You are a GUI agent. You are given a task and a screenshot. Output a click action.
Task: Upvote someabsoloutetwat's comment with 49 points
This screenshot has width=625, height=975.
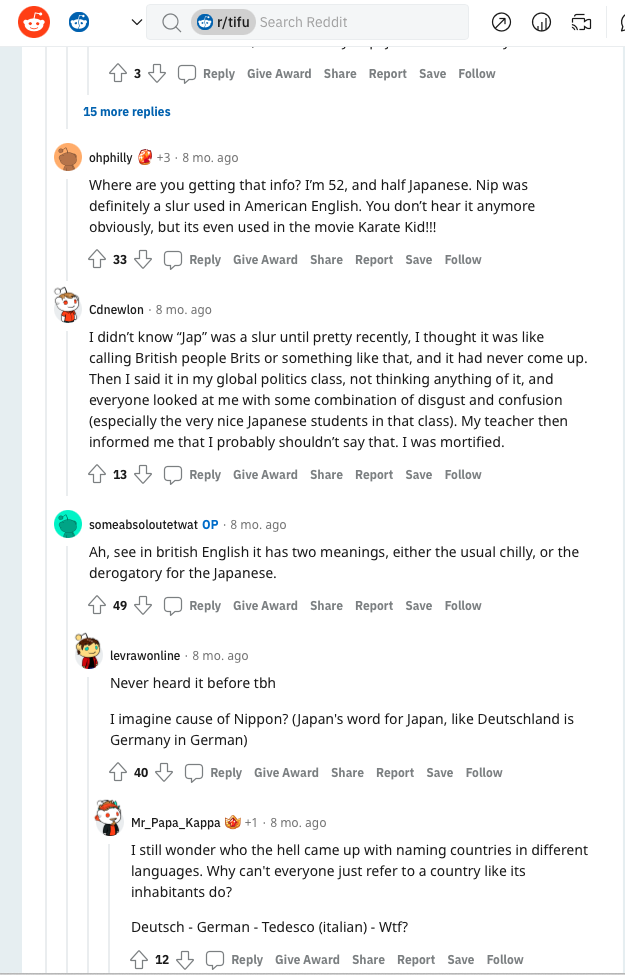(x=97, y=605)
